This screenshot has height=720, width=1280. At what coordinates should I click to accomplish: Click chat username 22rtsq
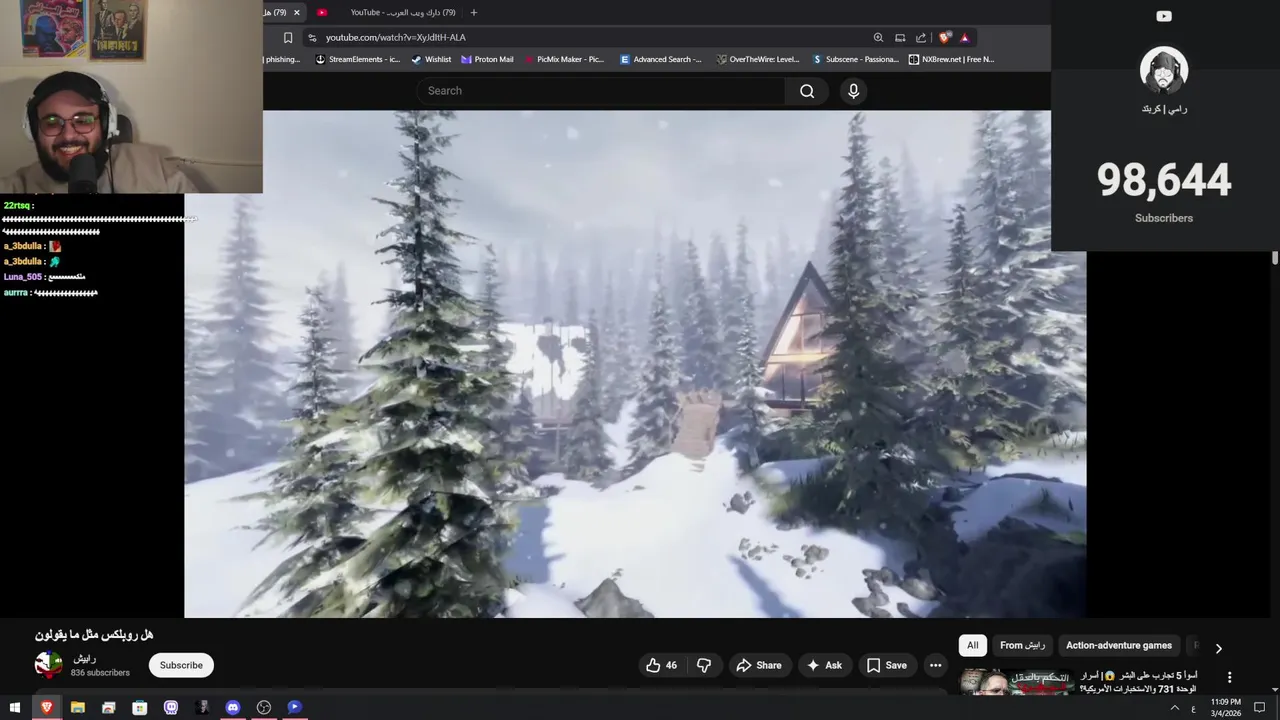coord(17,205)
